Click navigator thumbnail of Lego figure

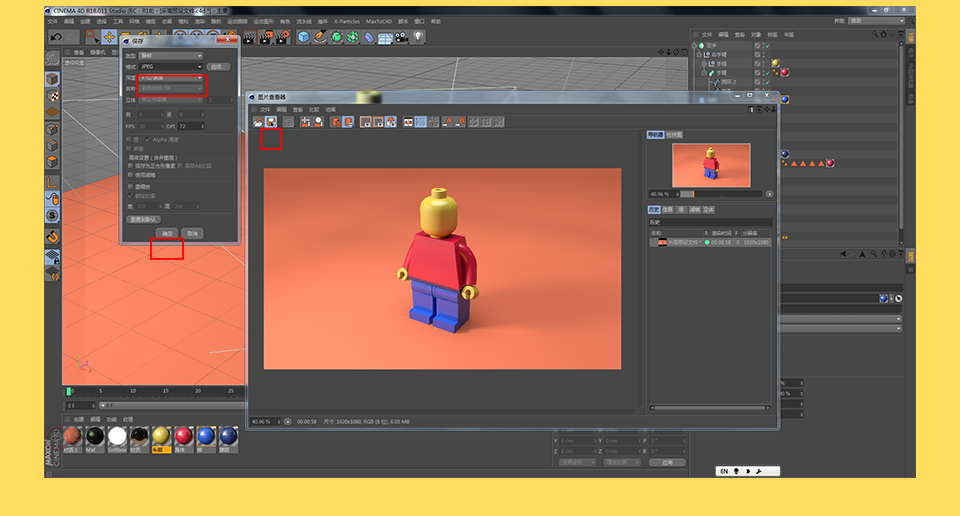711,165
